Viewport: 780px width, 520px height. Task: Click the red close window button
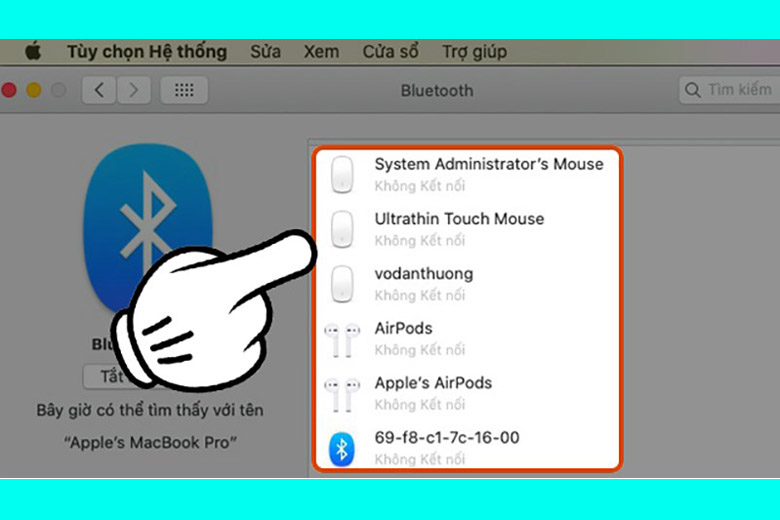coord(9,90)
